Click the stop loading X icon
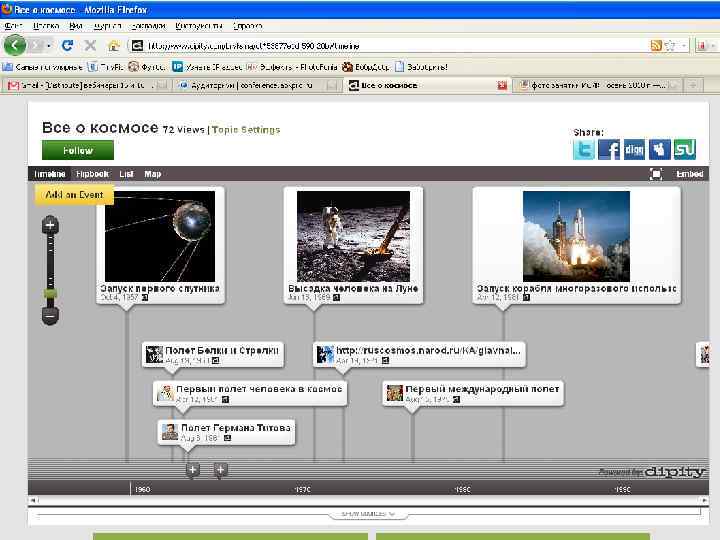720x540 pixels. (90, 45)
